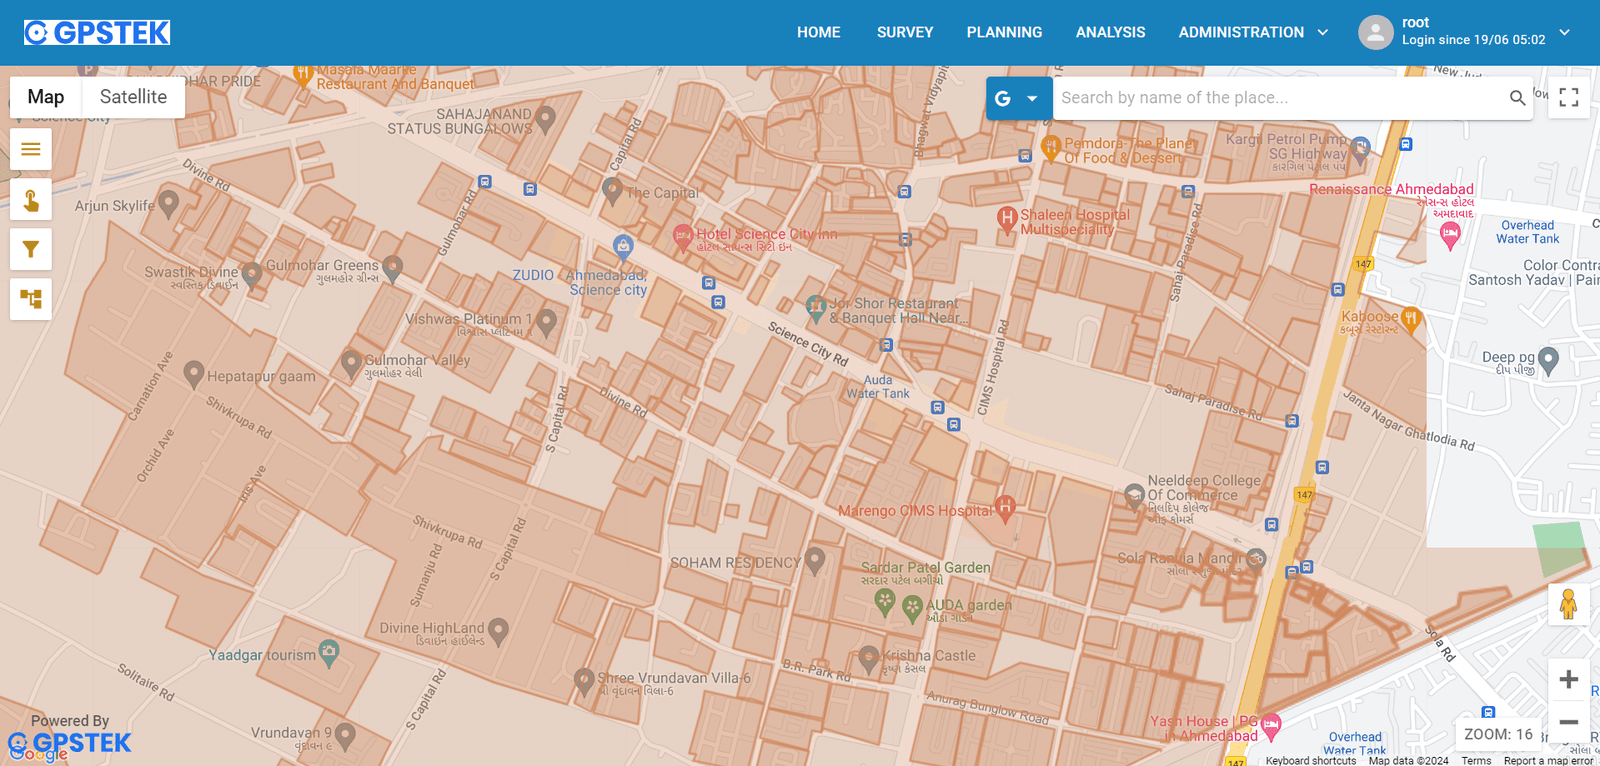Viewport: 1600px width, 766px height.
Task: Open the ANALYSIS menu
Action: tap(1110, 32)
